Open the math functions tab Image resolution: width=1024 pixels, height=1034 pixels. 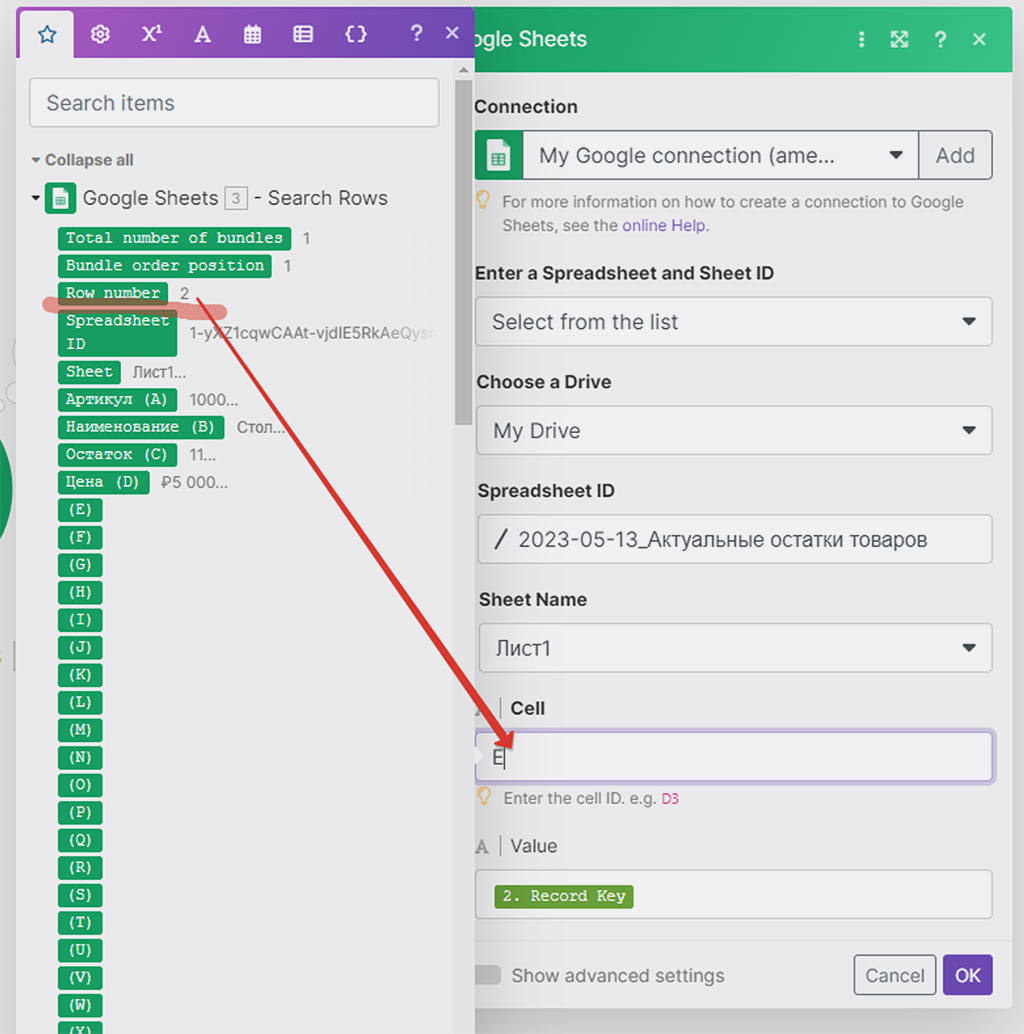tap(152, 34)
